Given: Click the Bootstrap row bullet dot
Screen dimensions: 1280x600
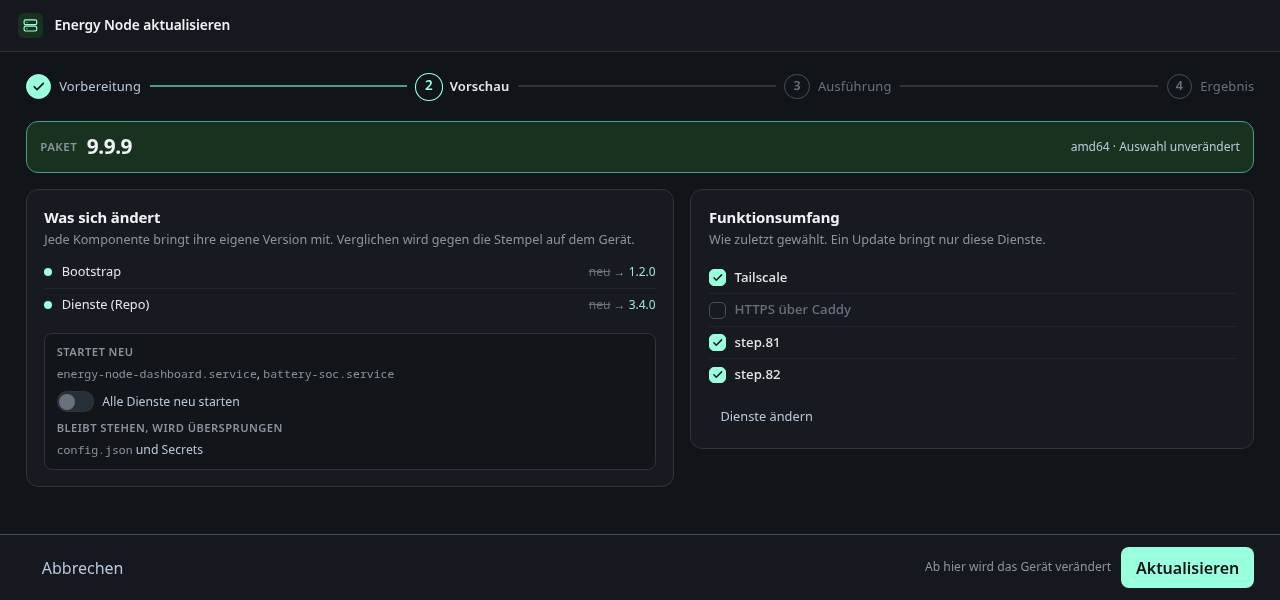Looking at the screenshot, I should pos(48,272).
